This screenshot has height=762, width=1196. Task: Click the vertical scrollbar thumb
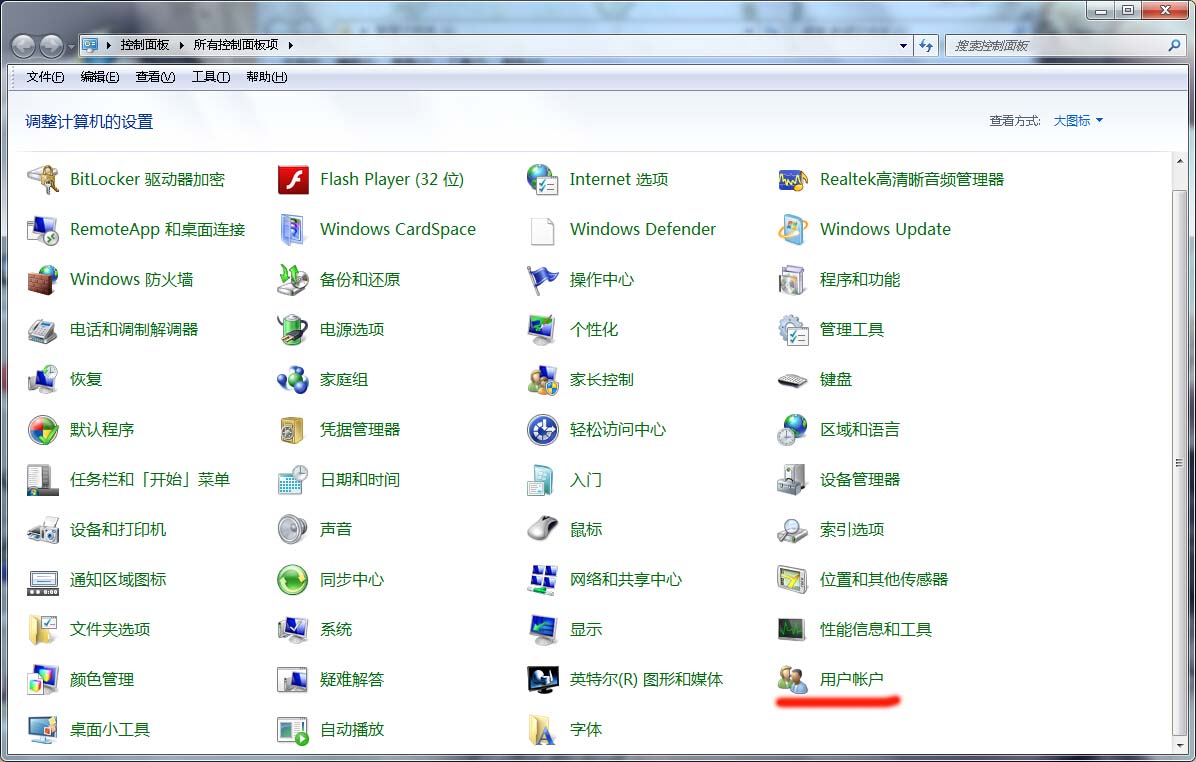1179,461
